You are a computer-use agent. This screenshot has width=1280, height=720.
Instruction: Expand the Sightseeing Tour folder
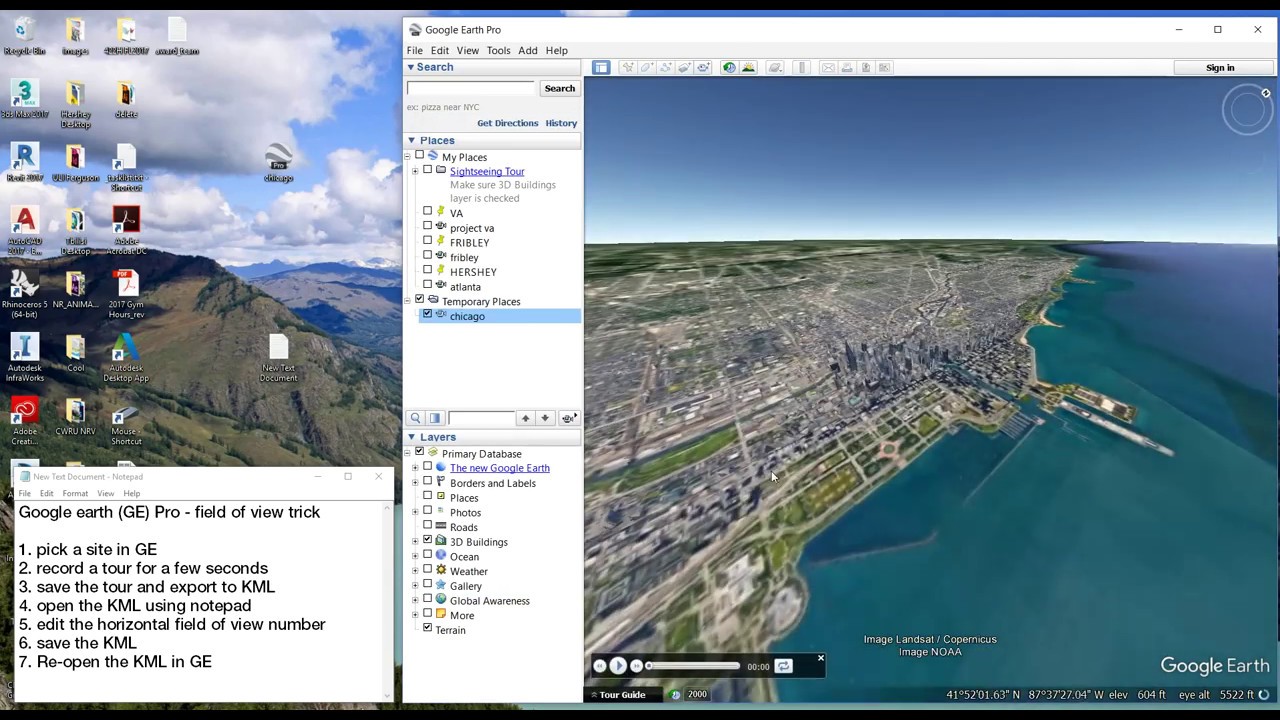(415, 171)
